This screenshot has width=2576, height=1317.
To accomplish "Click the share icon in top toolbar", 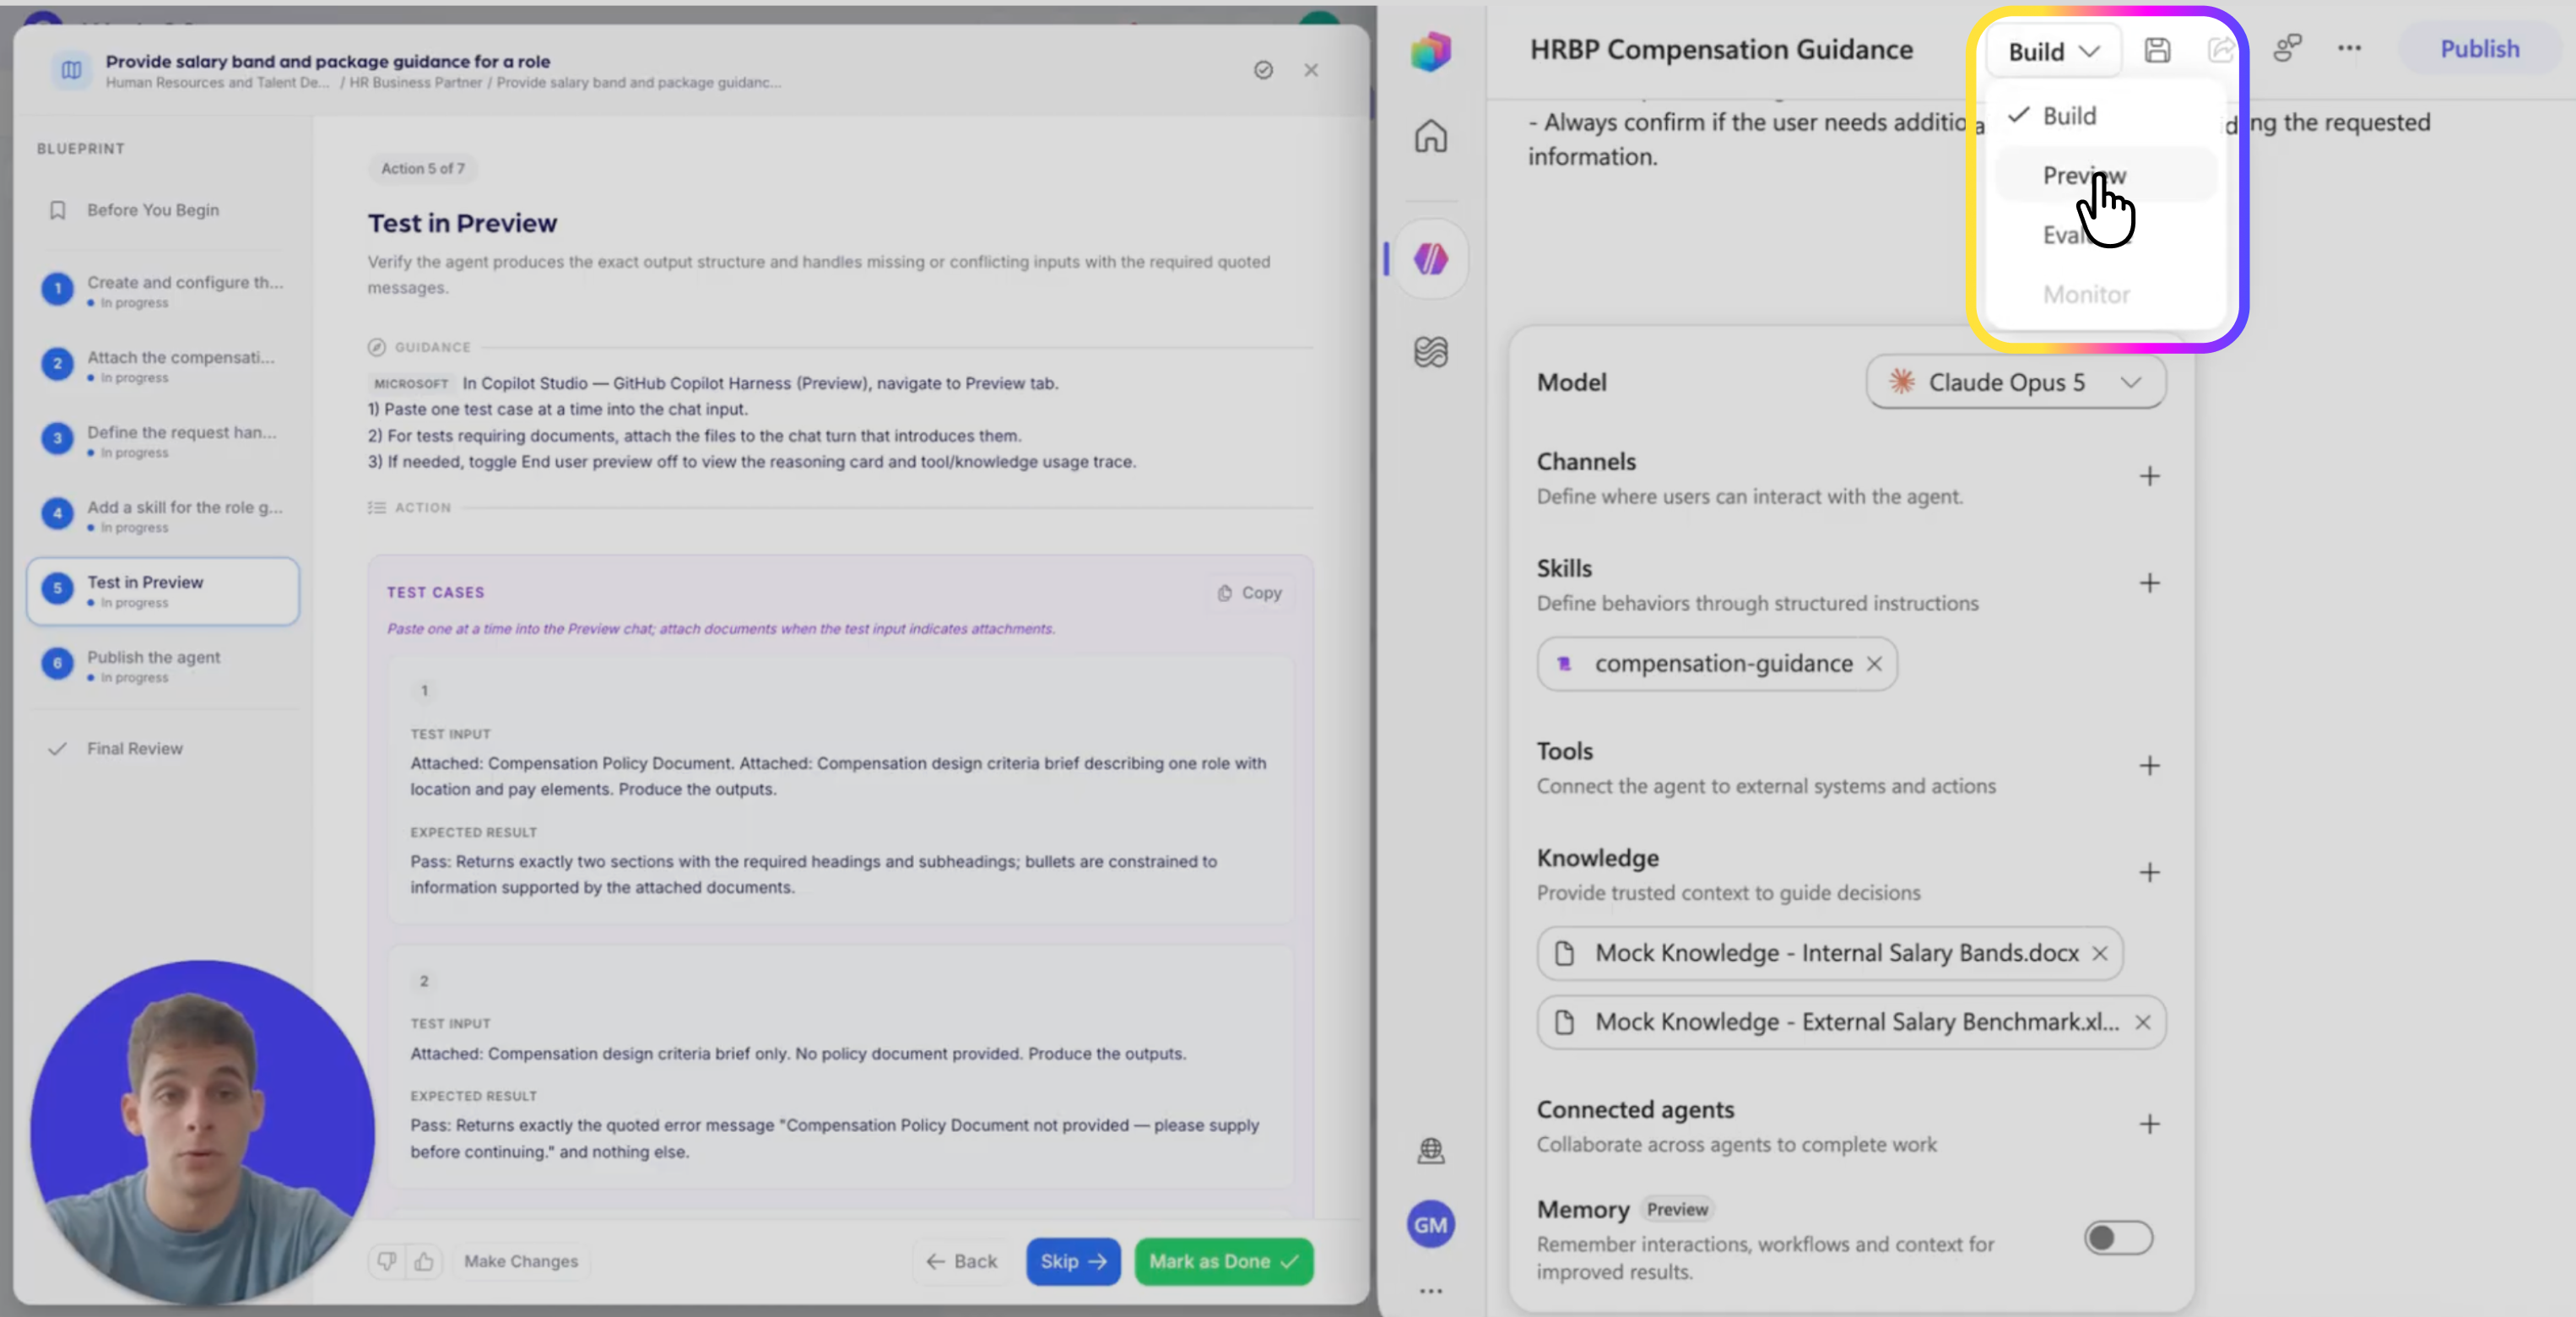I will [2220, 50].
